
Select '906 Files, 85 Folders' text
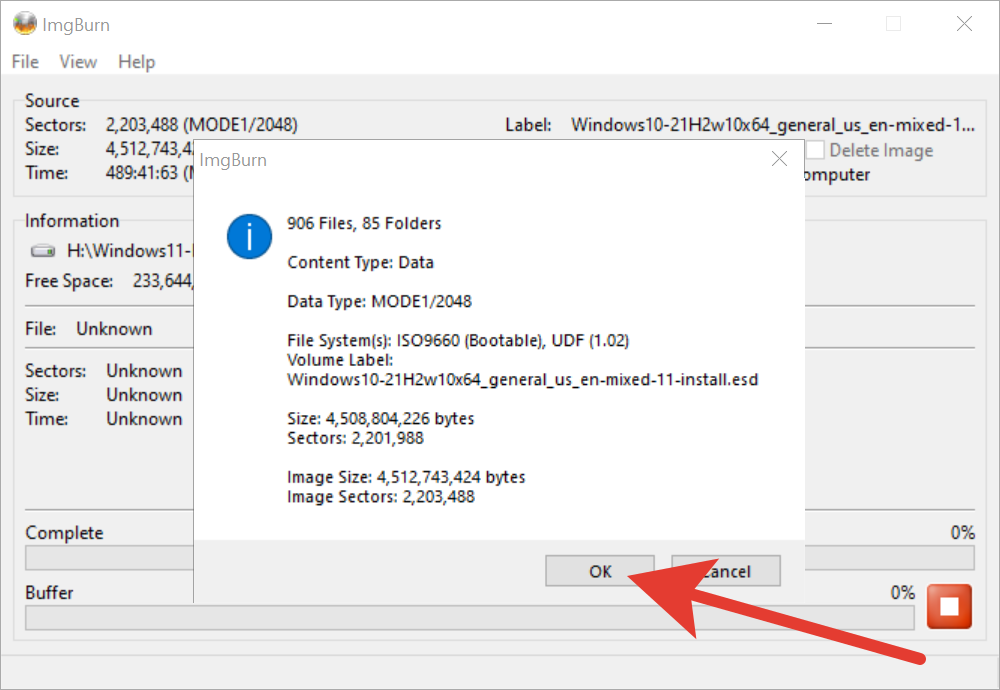coord(364,223)
